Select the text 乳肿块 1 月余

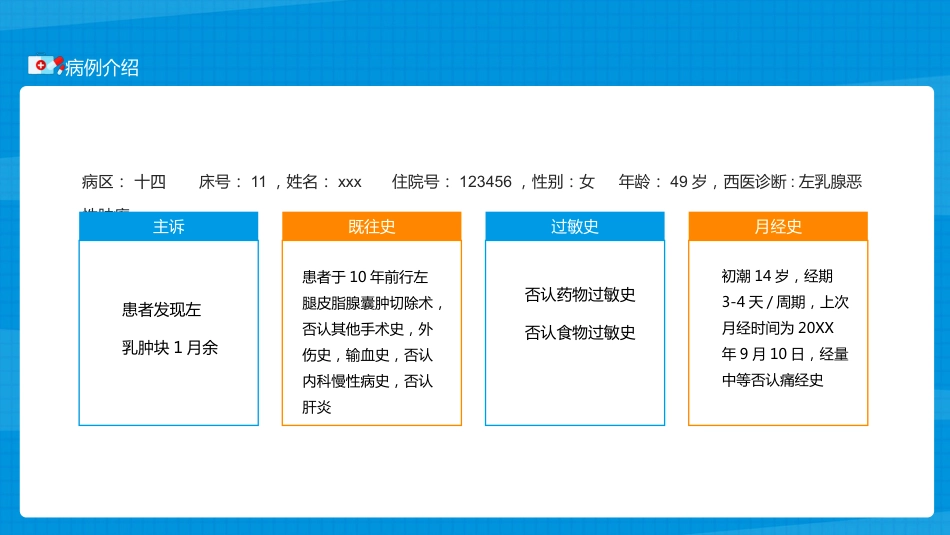point(170,347)
